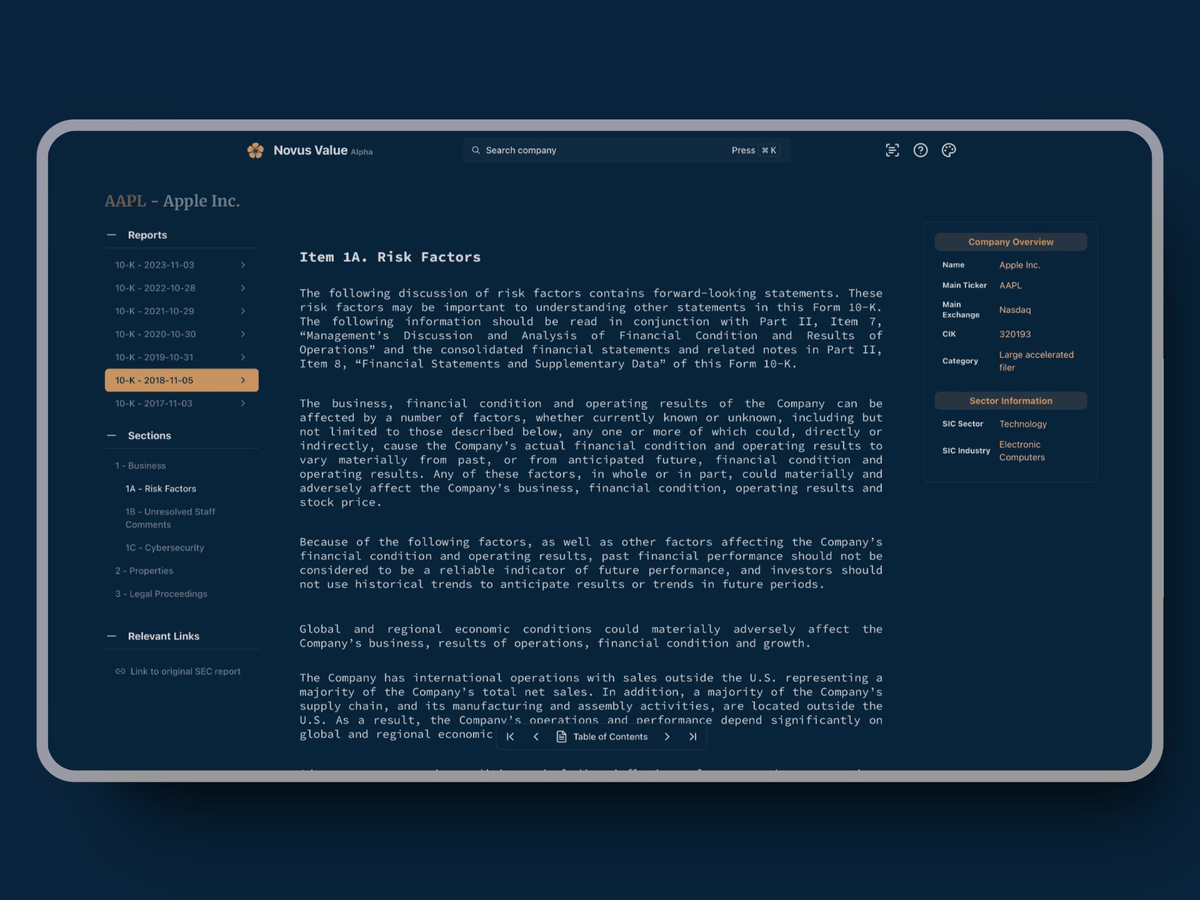1200x900 pixels.
Task: Open the help question mark icon
Action: 921,150
